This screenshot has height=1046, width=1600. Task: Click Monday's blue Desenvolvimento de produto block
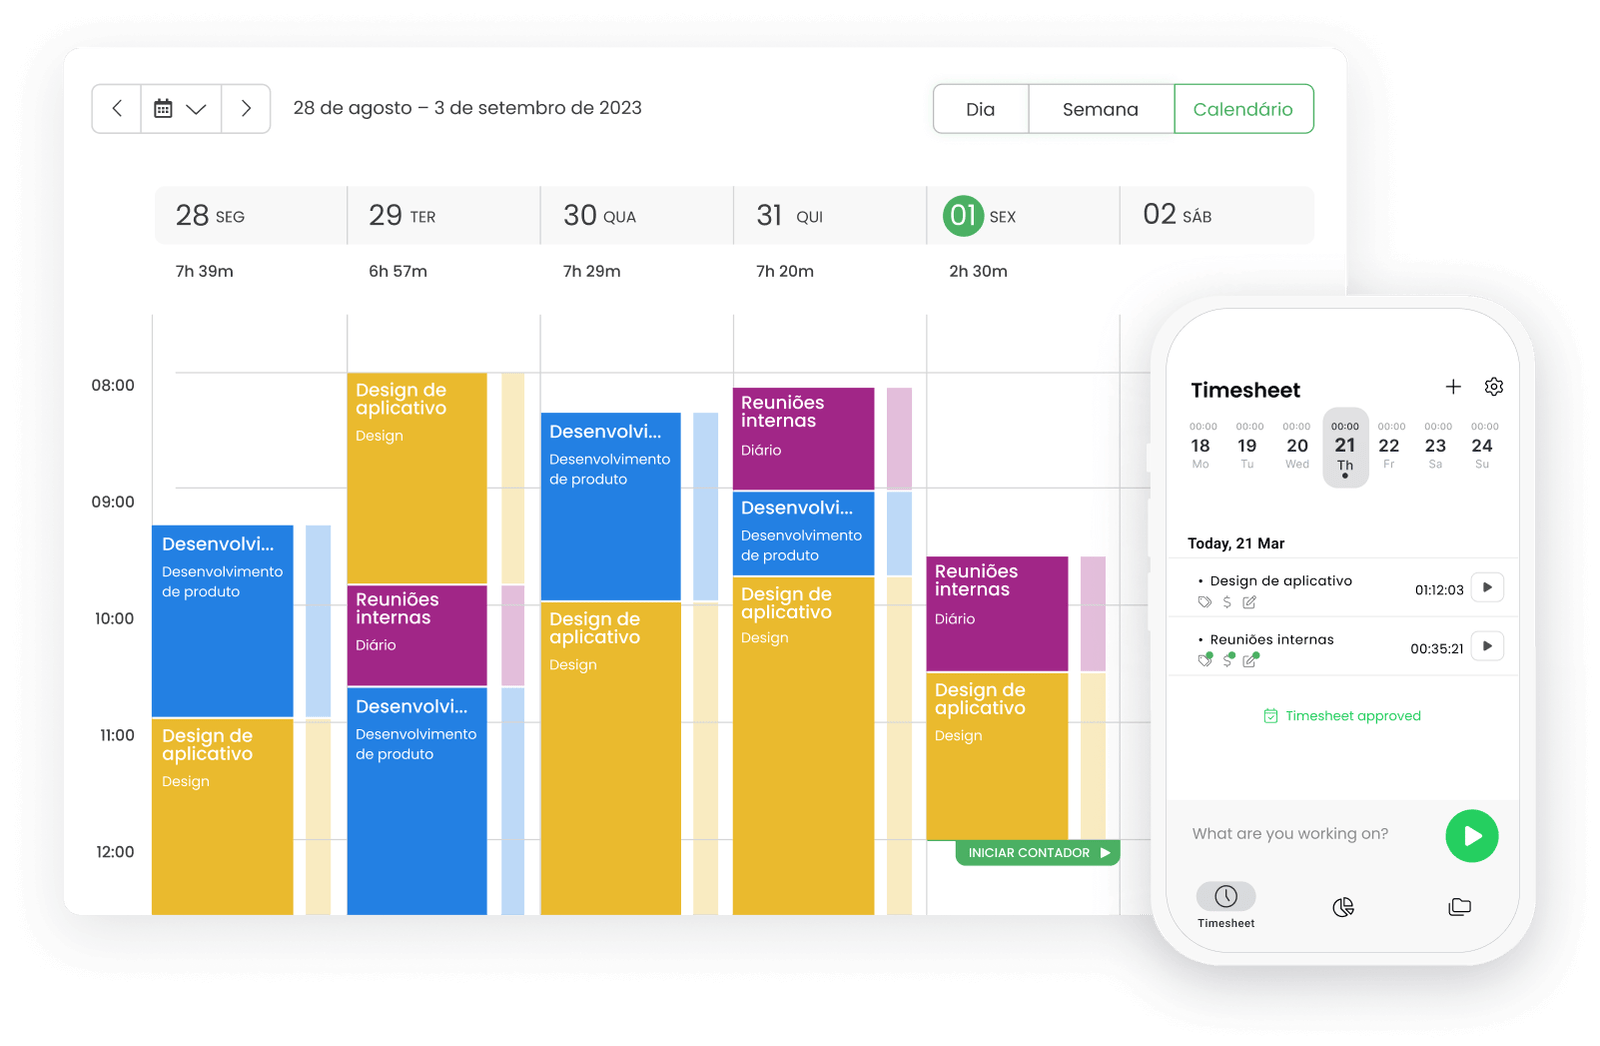click(222, 620)
